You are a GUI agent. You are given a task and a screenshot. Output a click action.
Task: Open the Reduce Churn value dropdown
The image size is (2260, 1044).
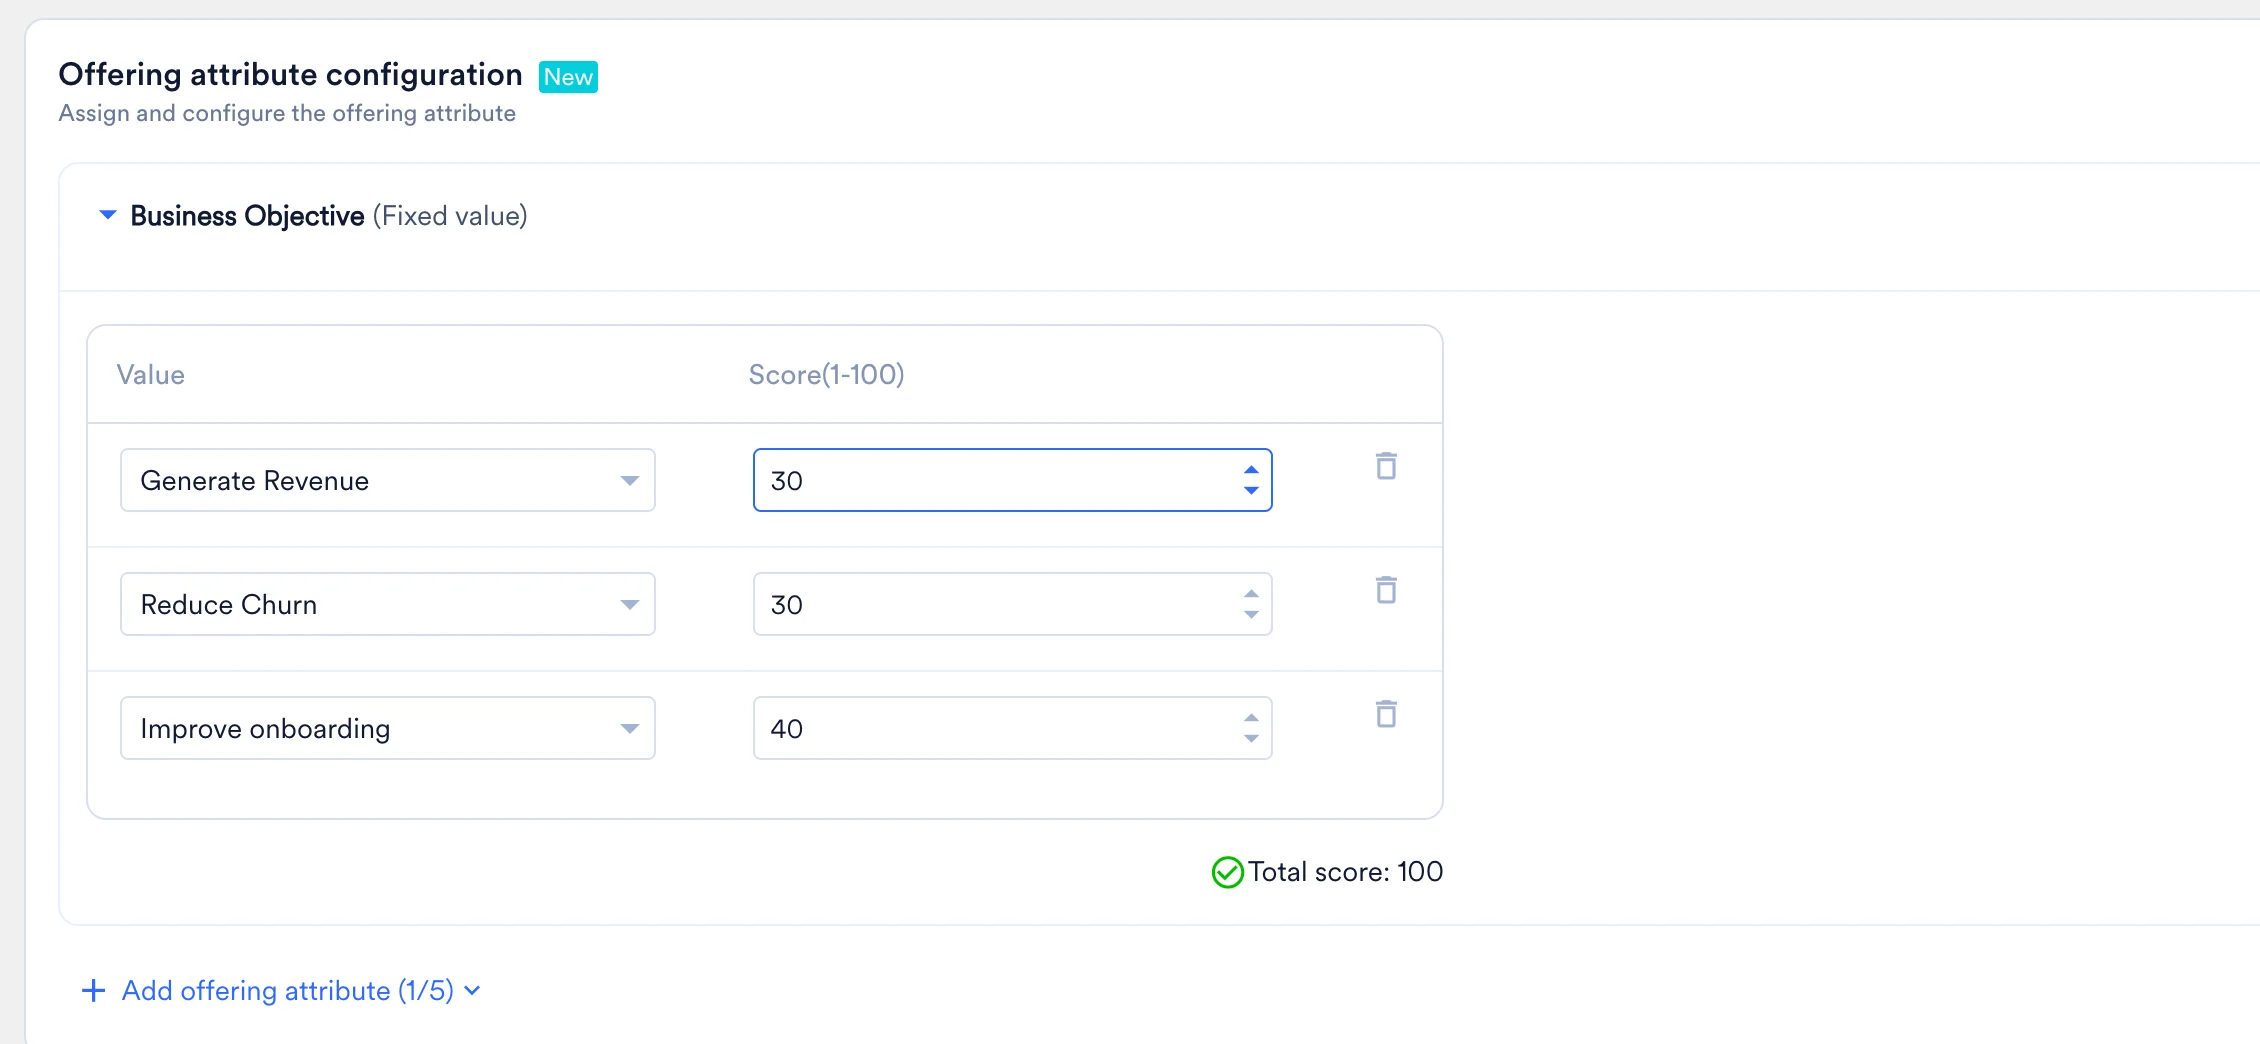[388, 604]
